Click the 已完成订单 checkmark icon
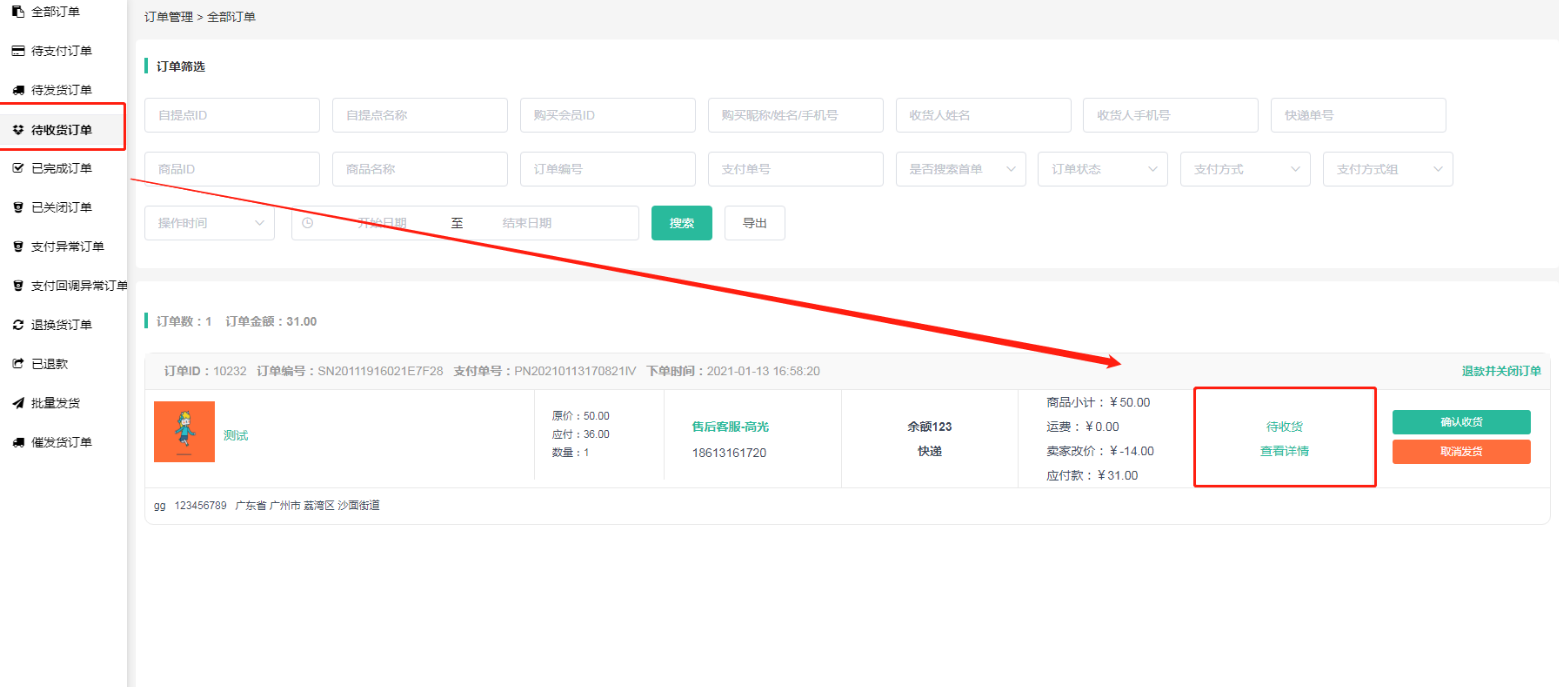The height and width of the screenshot is (687, 1559). coord(17,169)
